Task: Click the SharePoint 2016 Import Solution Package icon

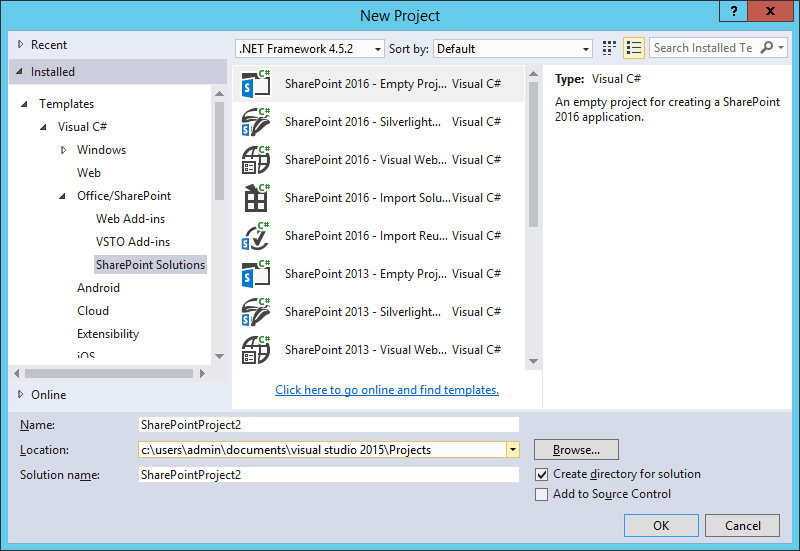Action: [x=256, y=198]
